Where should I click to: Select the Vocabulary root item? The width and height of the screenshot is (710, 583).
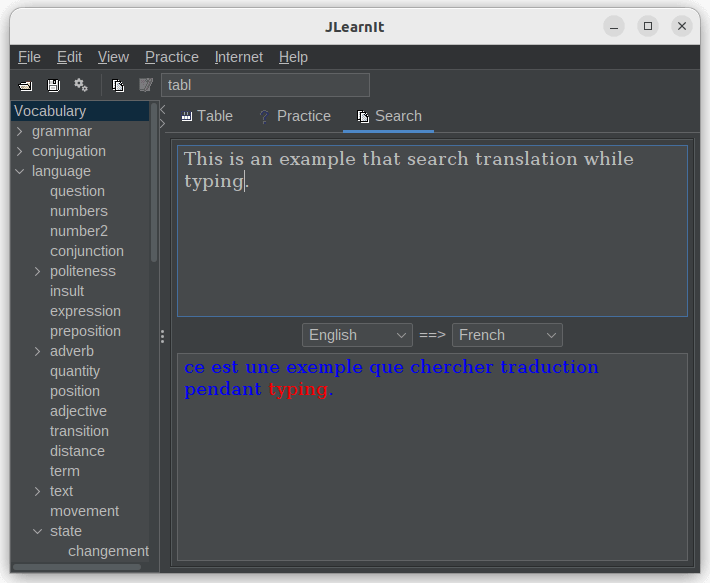tap(80, 111)
